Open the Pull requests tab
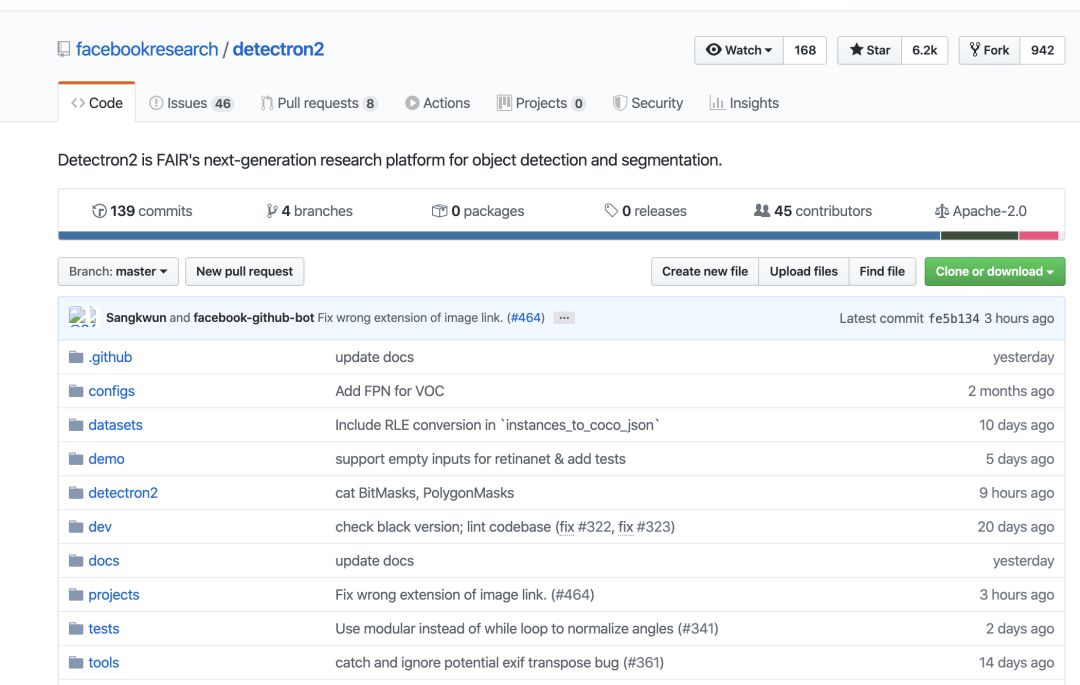 [x=320, y=103]
